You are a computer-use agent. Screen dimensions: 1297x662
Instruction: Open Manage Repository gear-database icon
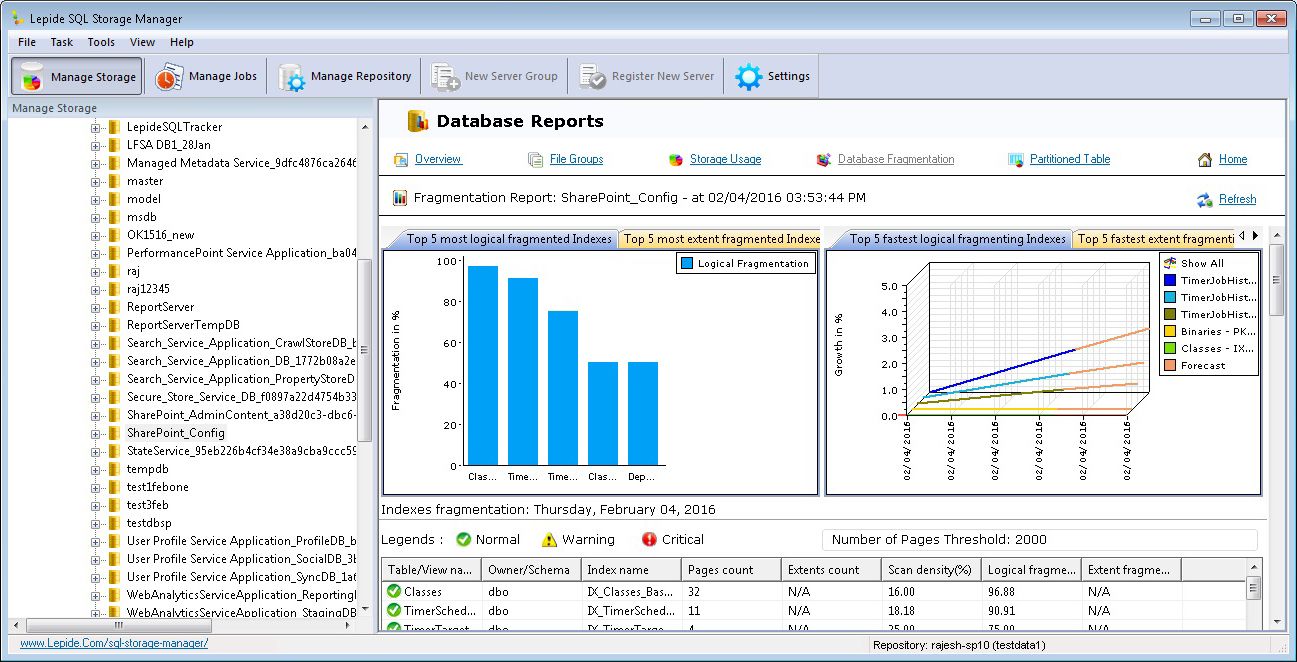tap(291, 77)
